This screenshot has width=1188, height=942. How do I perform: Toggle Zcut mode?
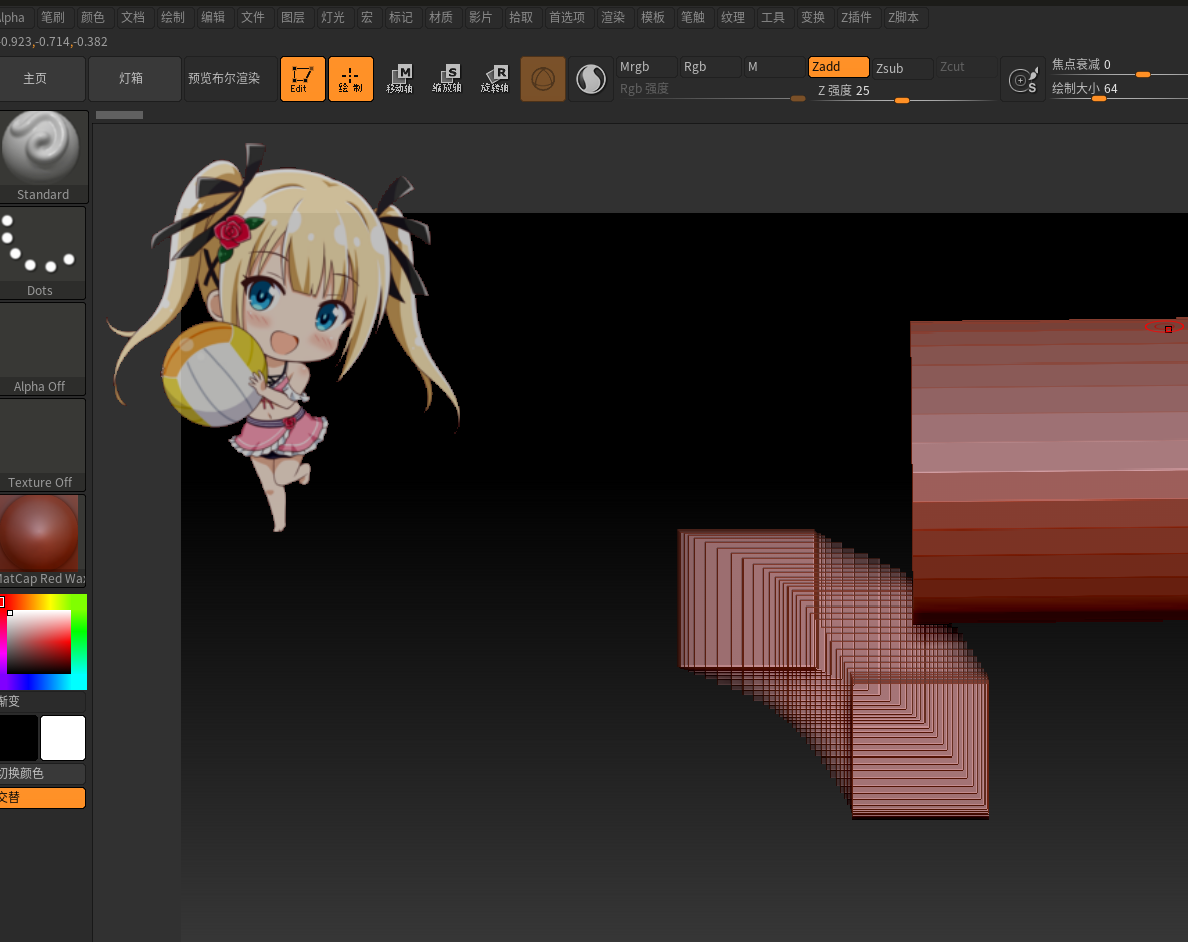pyautogui.click(x=965, y=67)
